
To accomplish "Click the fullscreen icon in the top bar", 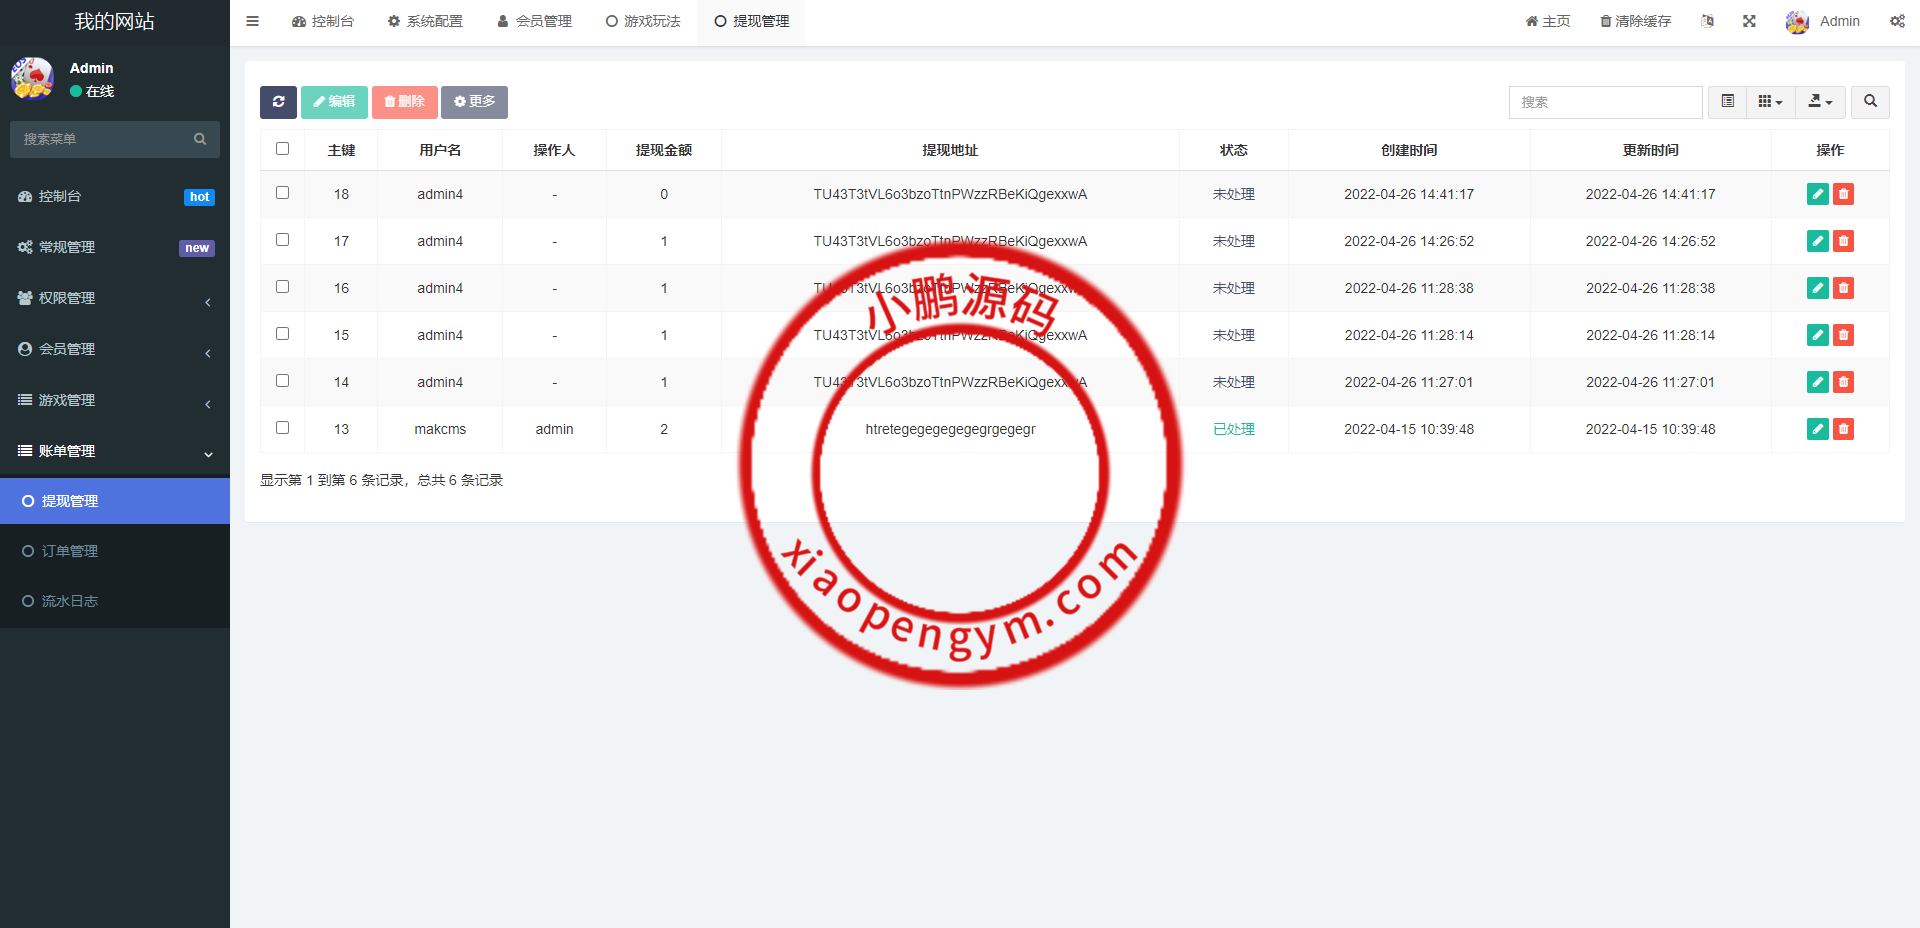I will (x=1749, y=21).
